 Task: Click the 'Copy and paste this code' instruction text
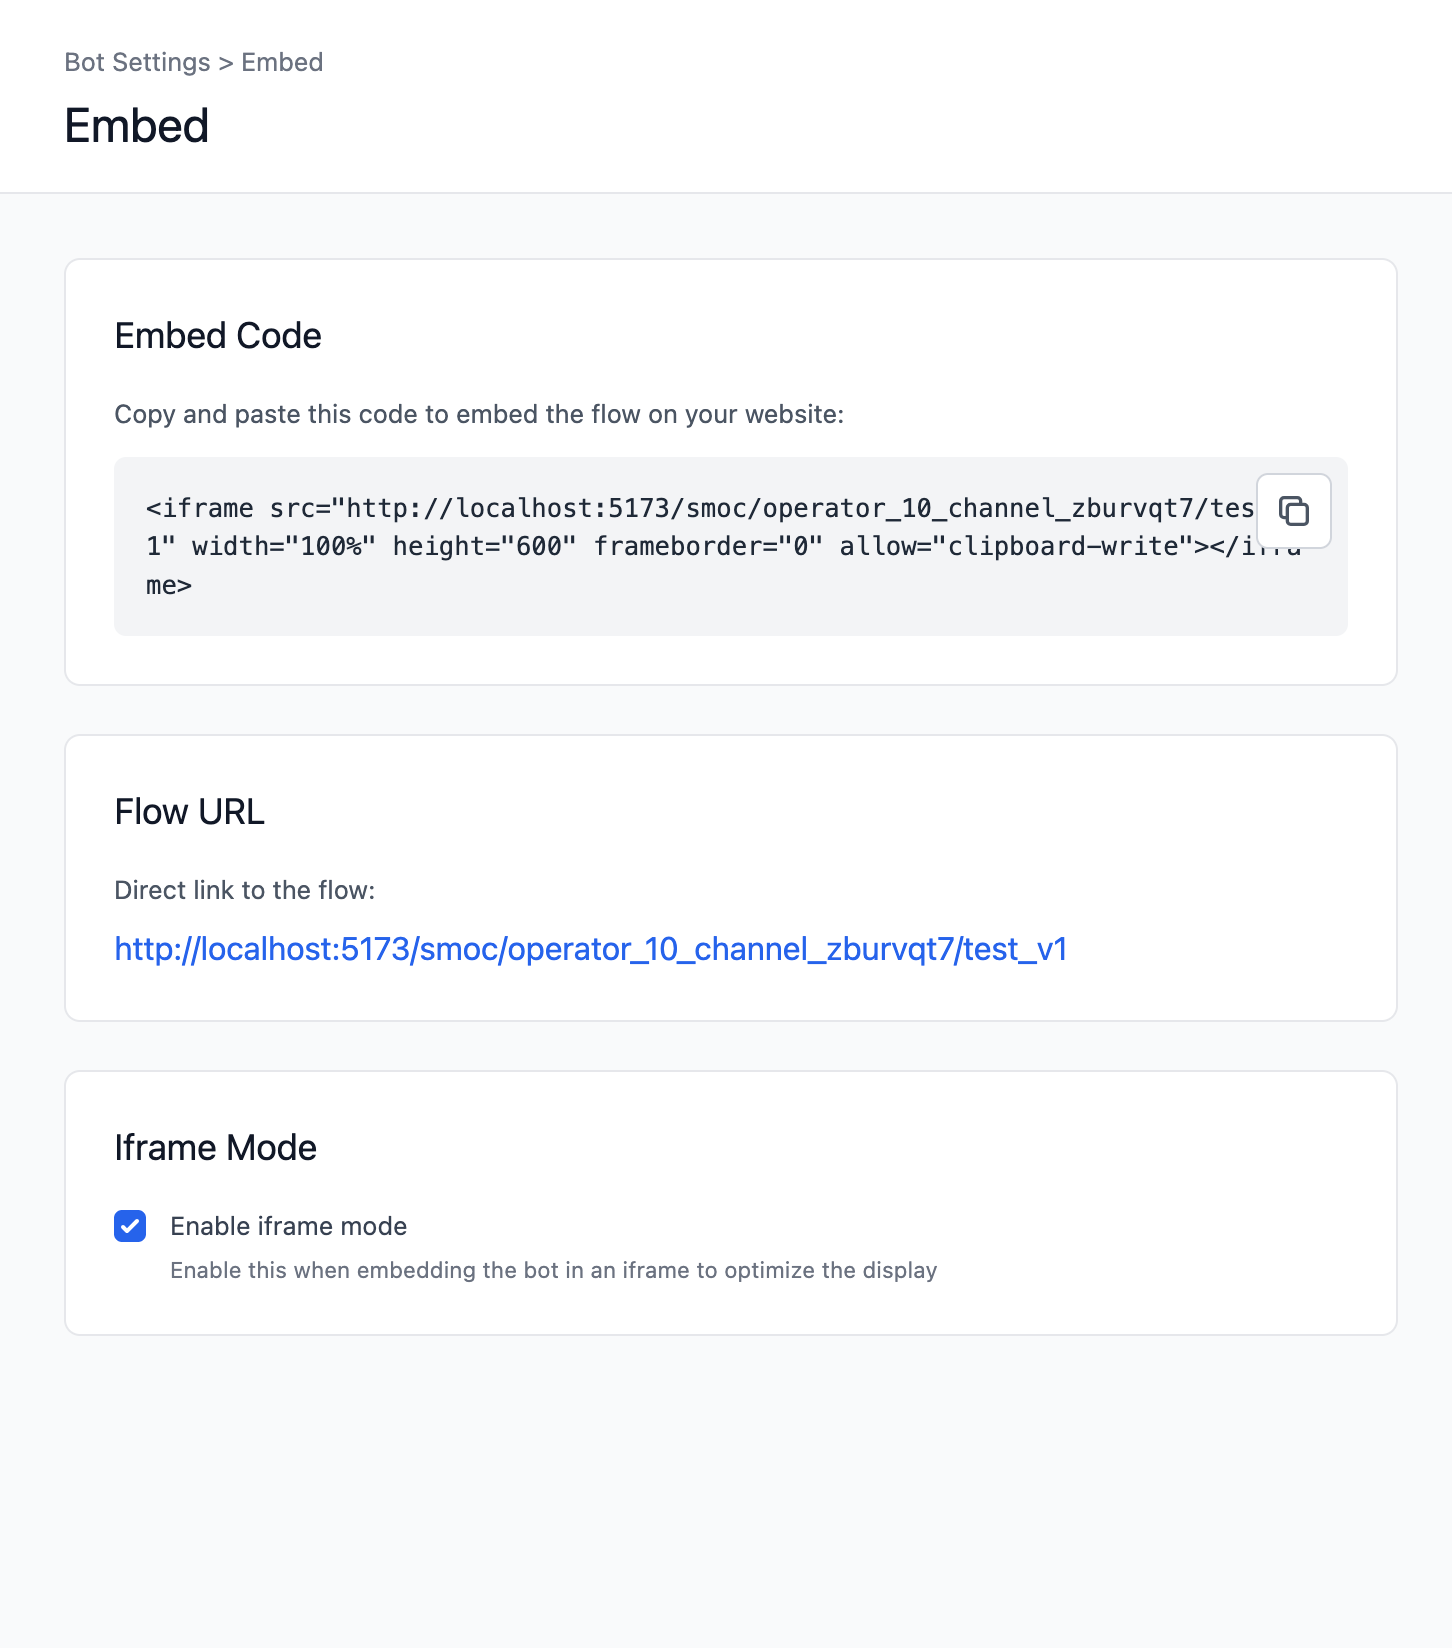pyautogui.click(x=480, y=414)
